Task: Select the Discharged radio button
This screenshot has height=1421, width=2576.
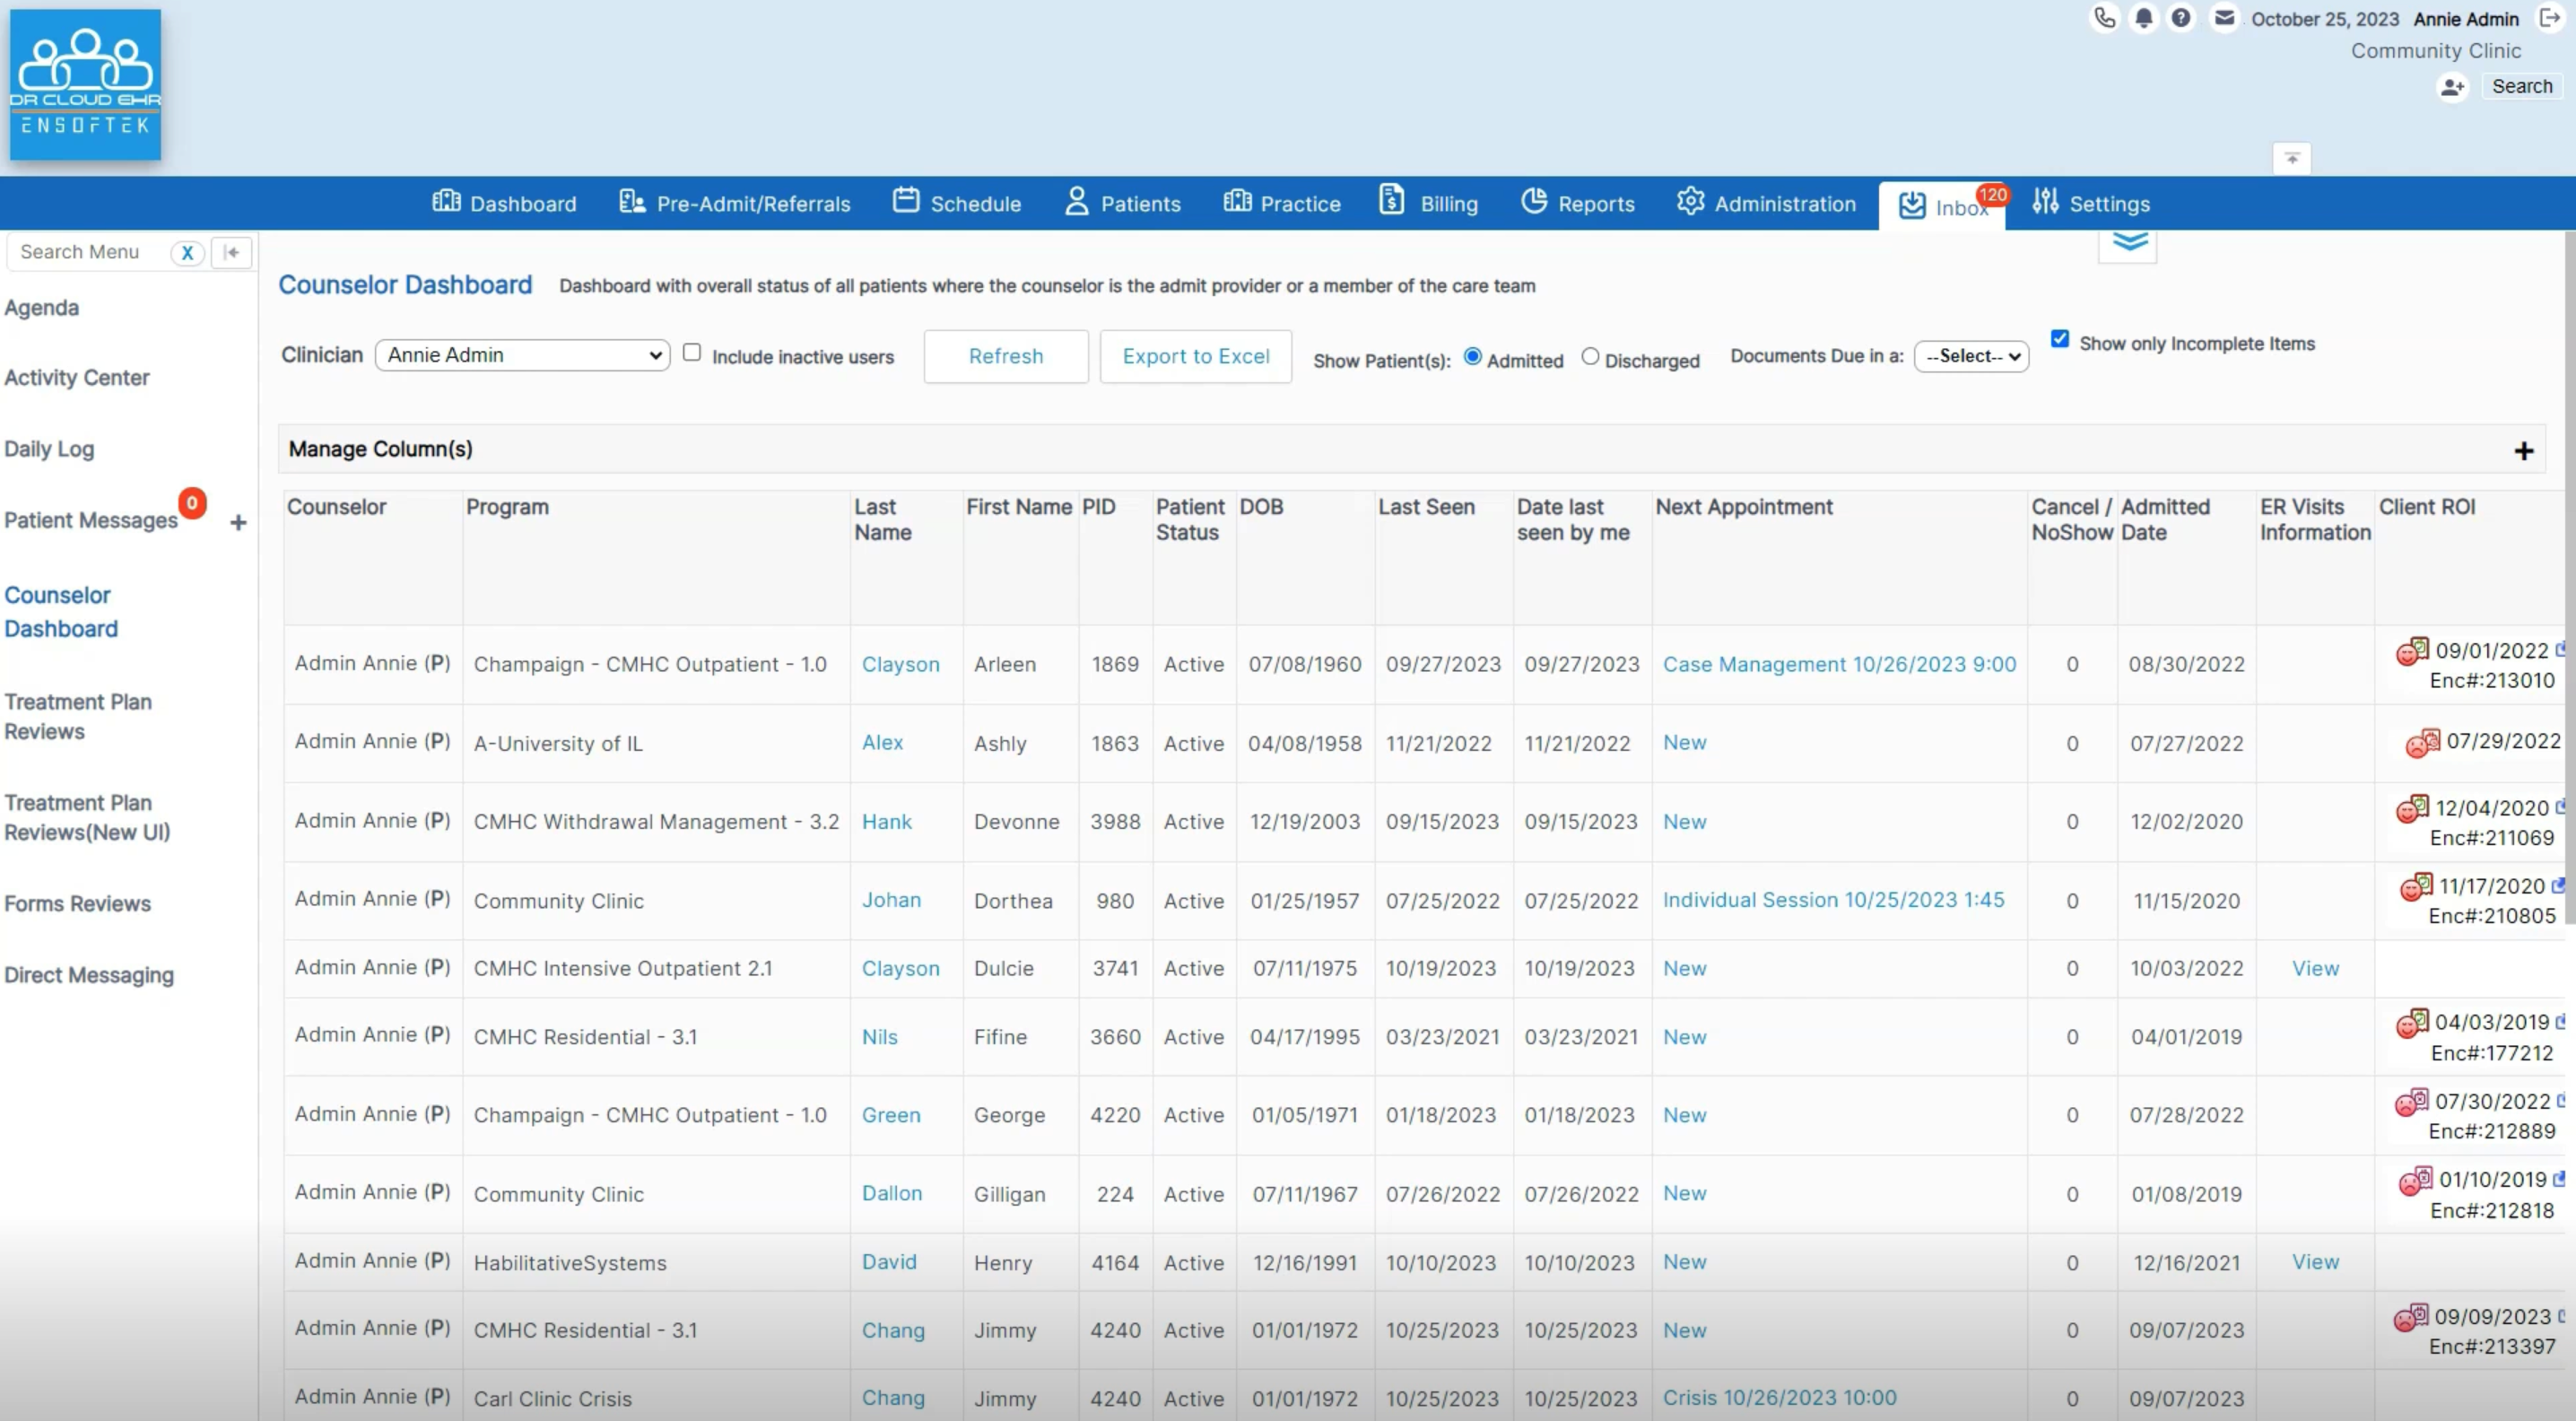Action: (1590, 356)
